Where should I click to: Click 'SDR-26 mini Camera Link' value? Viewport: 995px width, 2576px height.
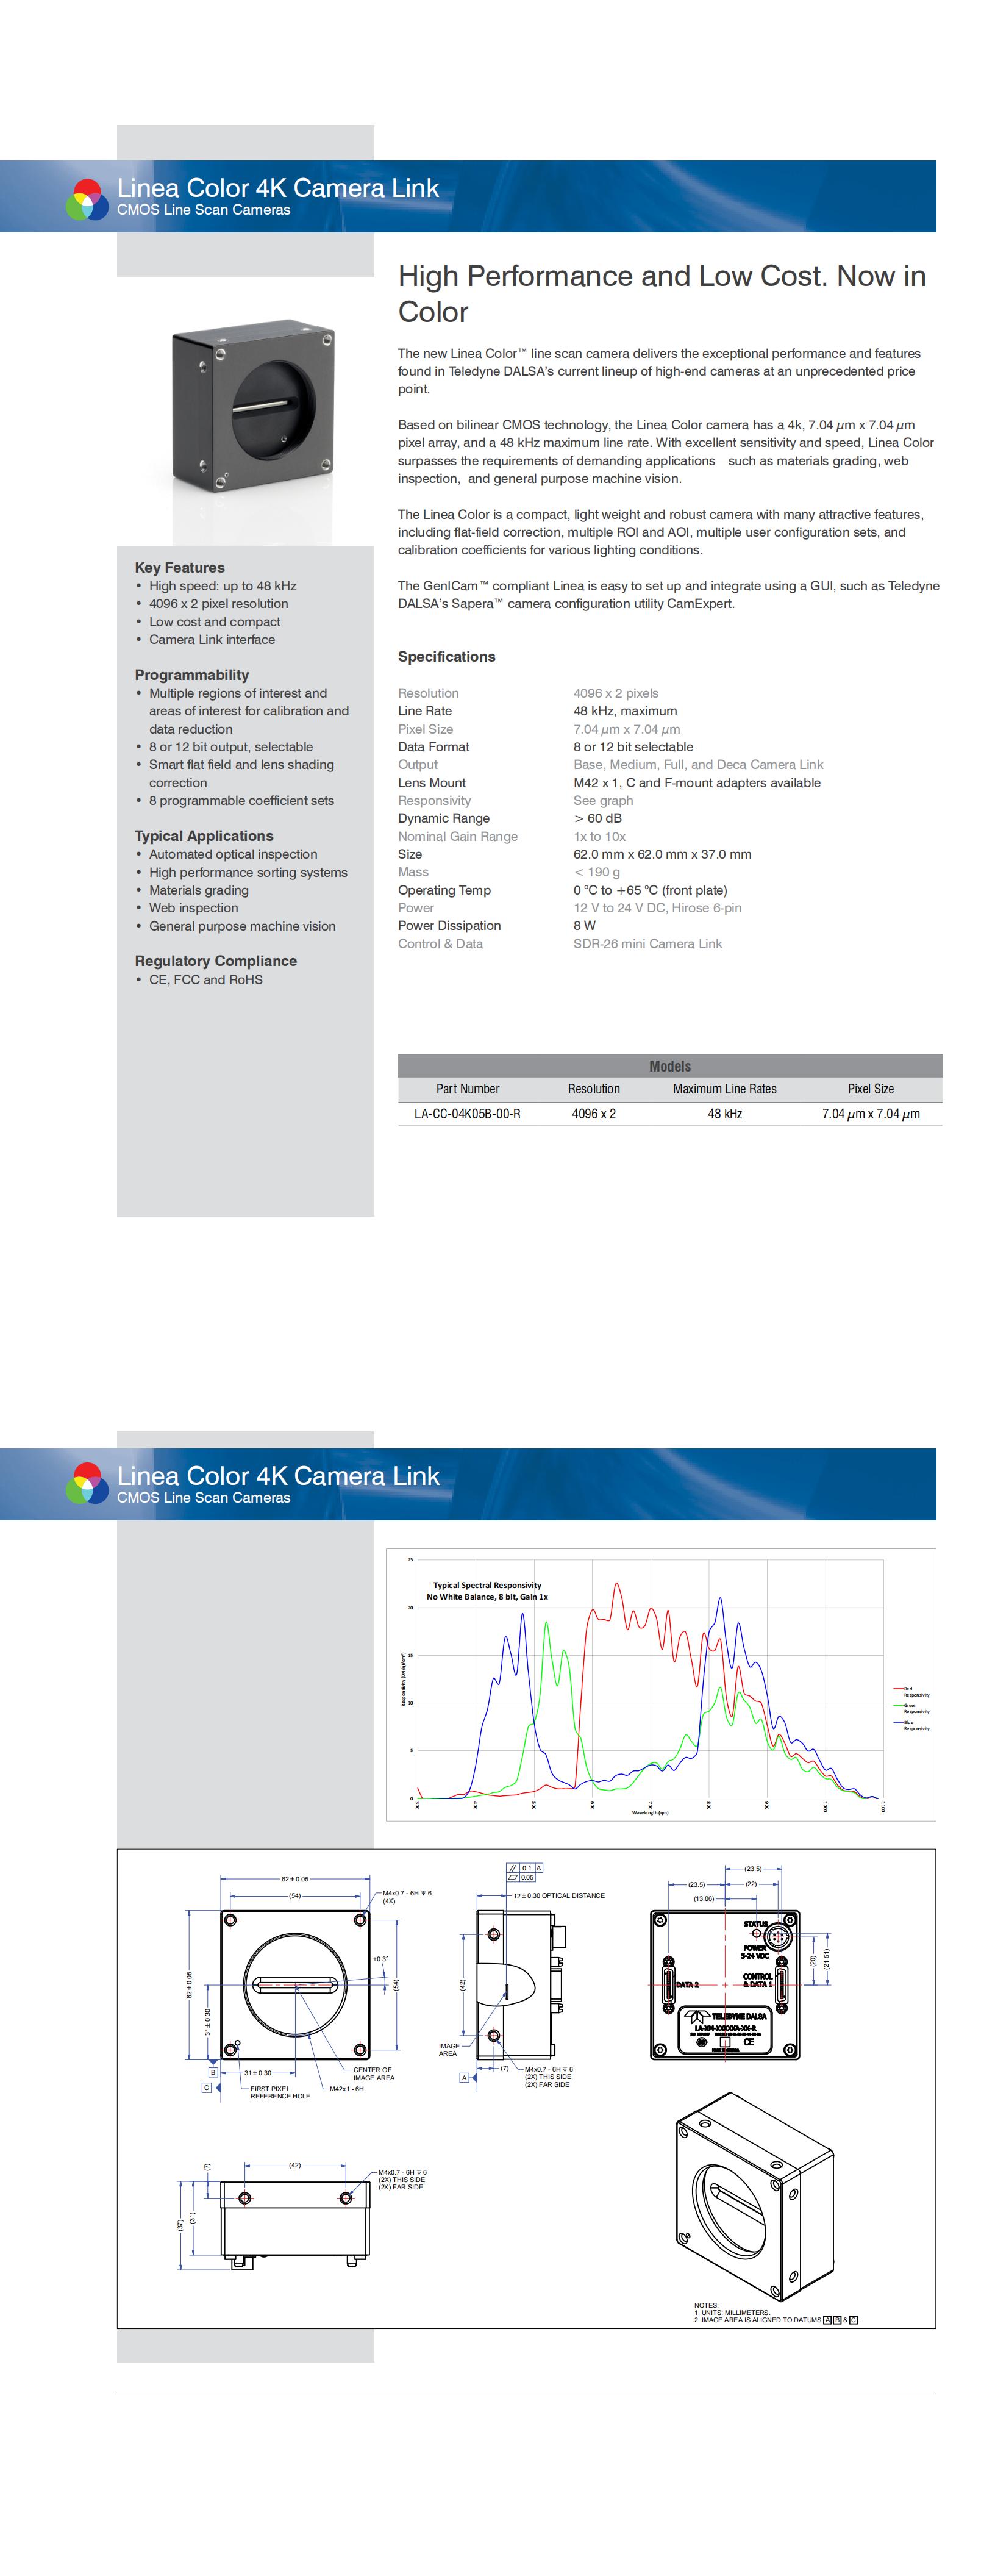pyautogui.click(x=647, y=944)
